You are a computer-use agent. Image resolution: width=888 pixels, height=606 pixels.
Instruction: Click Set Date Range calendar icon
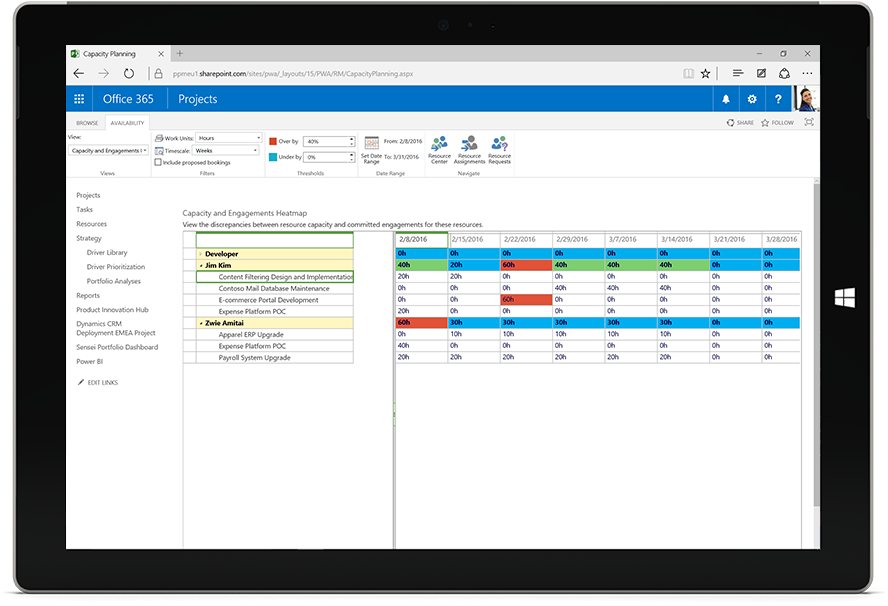point(372,143)
